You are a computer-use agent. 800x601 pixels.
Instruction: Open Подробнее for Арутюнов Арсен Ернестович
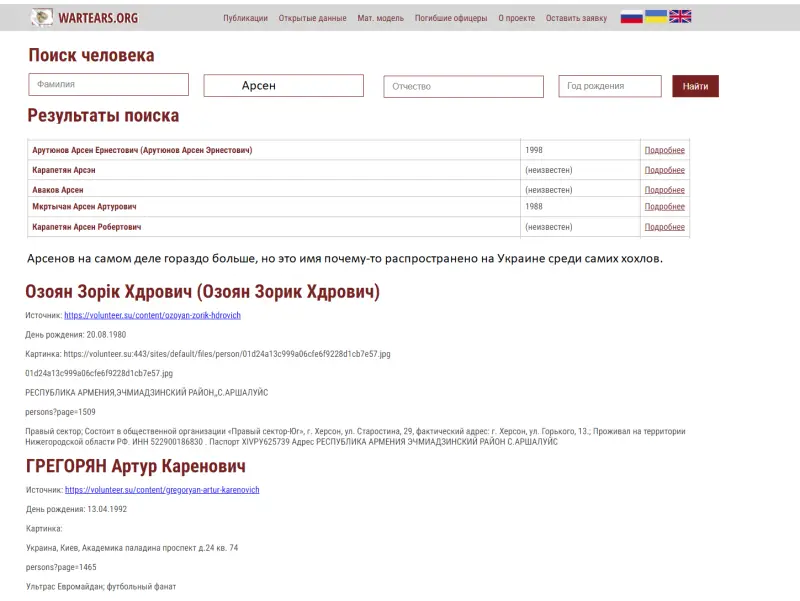pos(664,150)
